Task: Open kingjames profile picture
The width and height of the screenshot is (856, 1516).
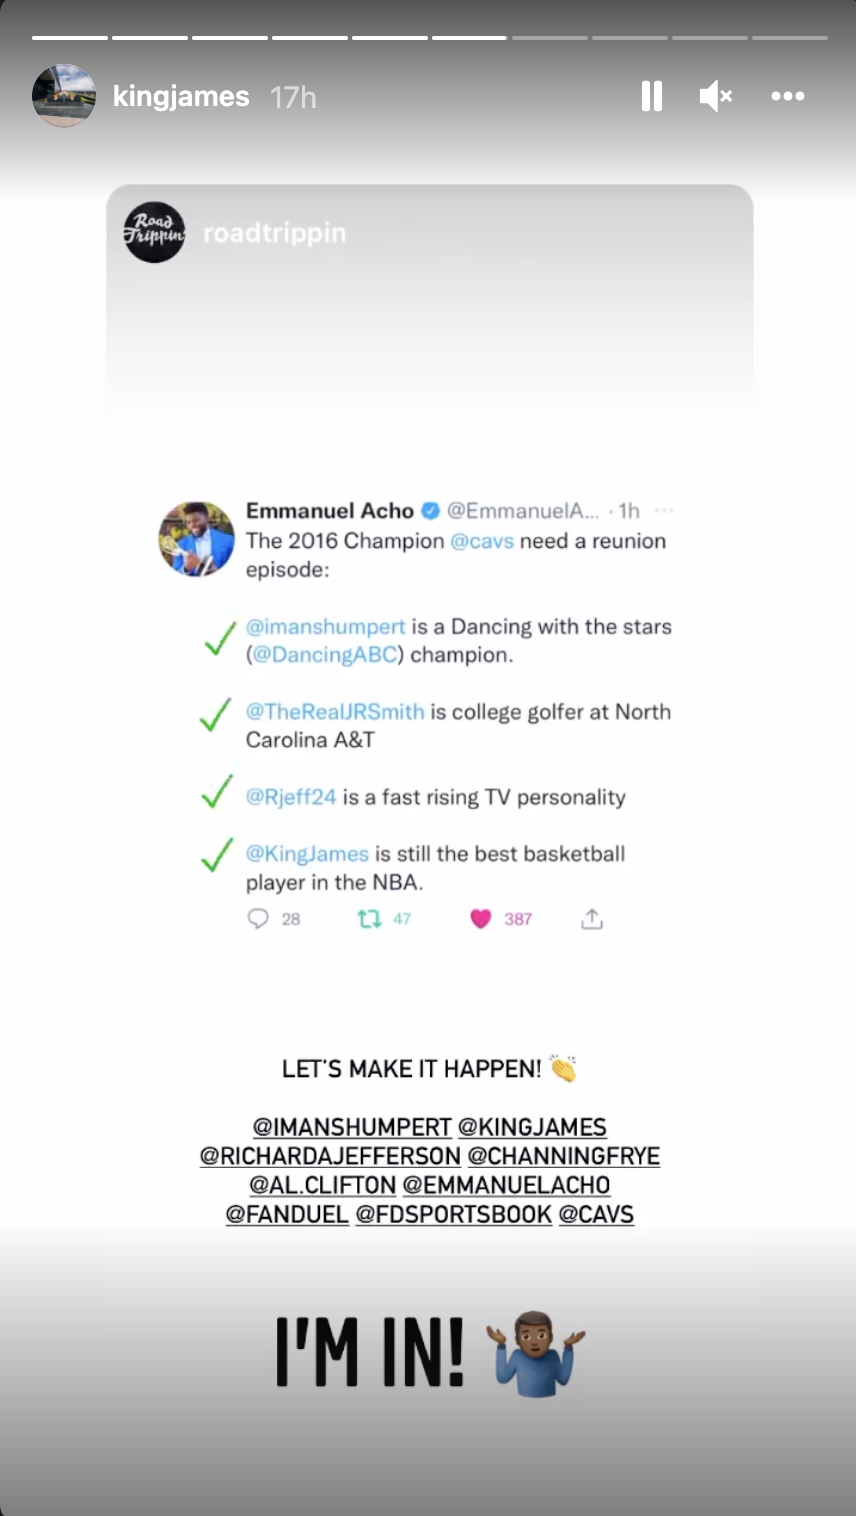Action: tap(64, 96)
